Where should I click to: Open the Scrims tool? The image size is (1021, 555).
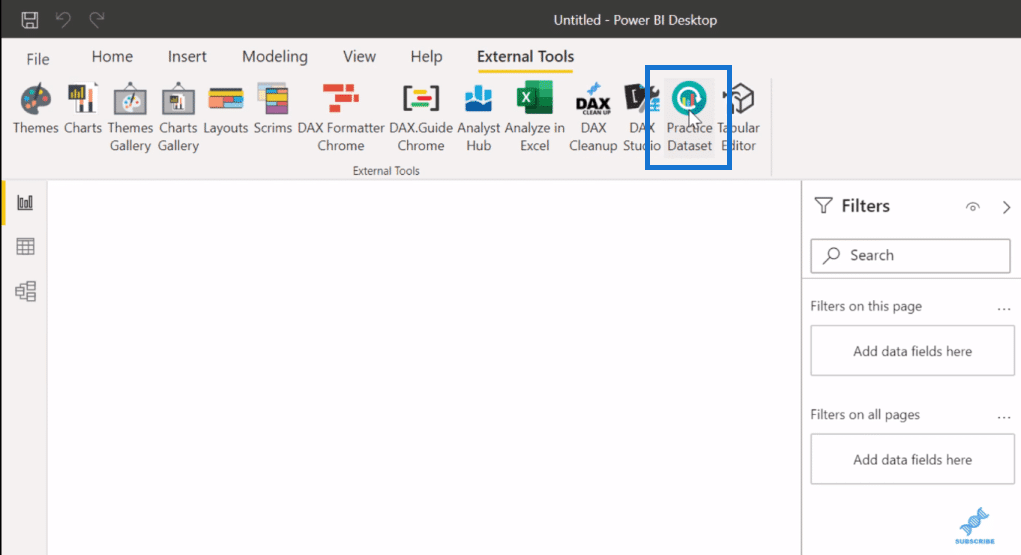click(x=272, y=109)
